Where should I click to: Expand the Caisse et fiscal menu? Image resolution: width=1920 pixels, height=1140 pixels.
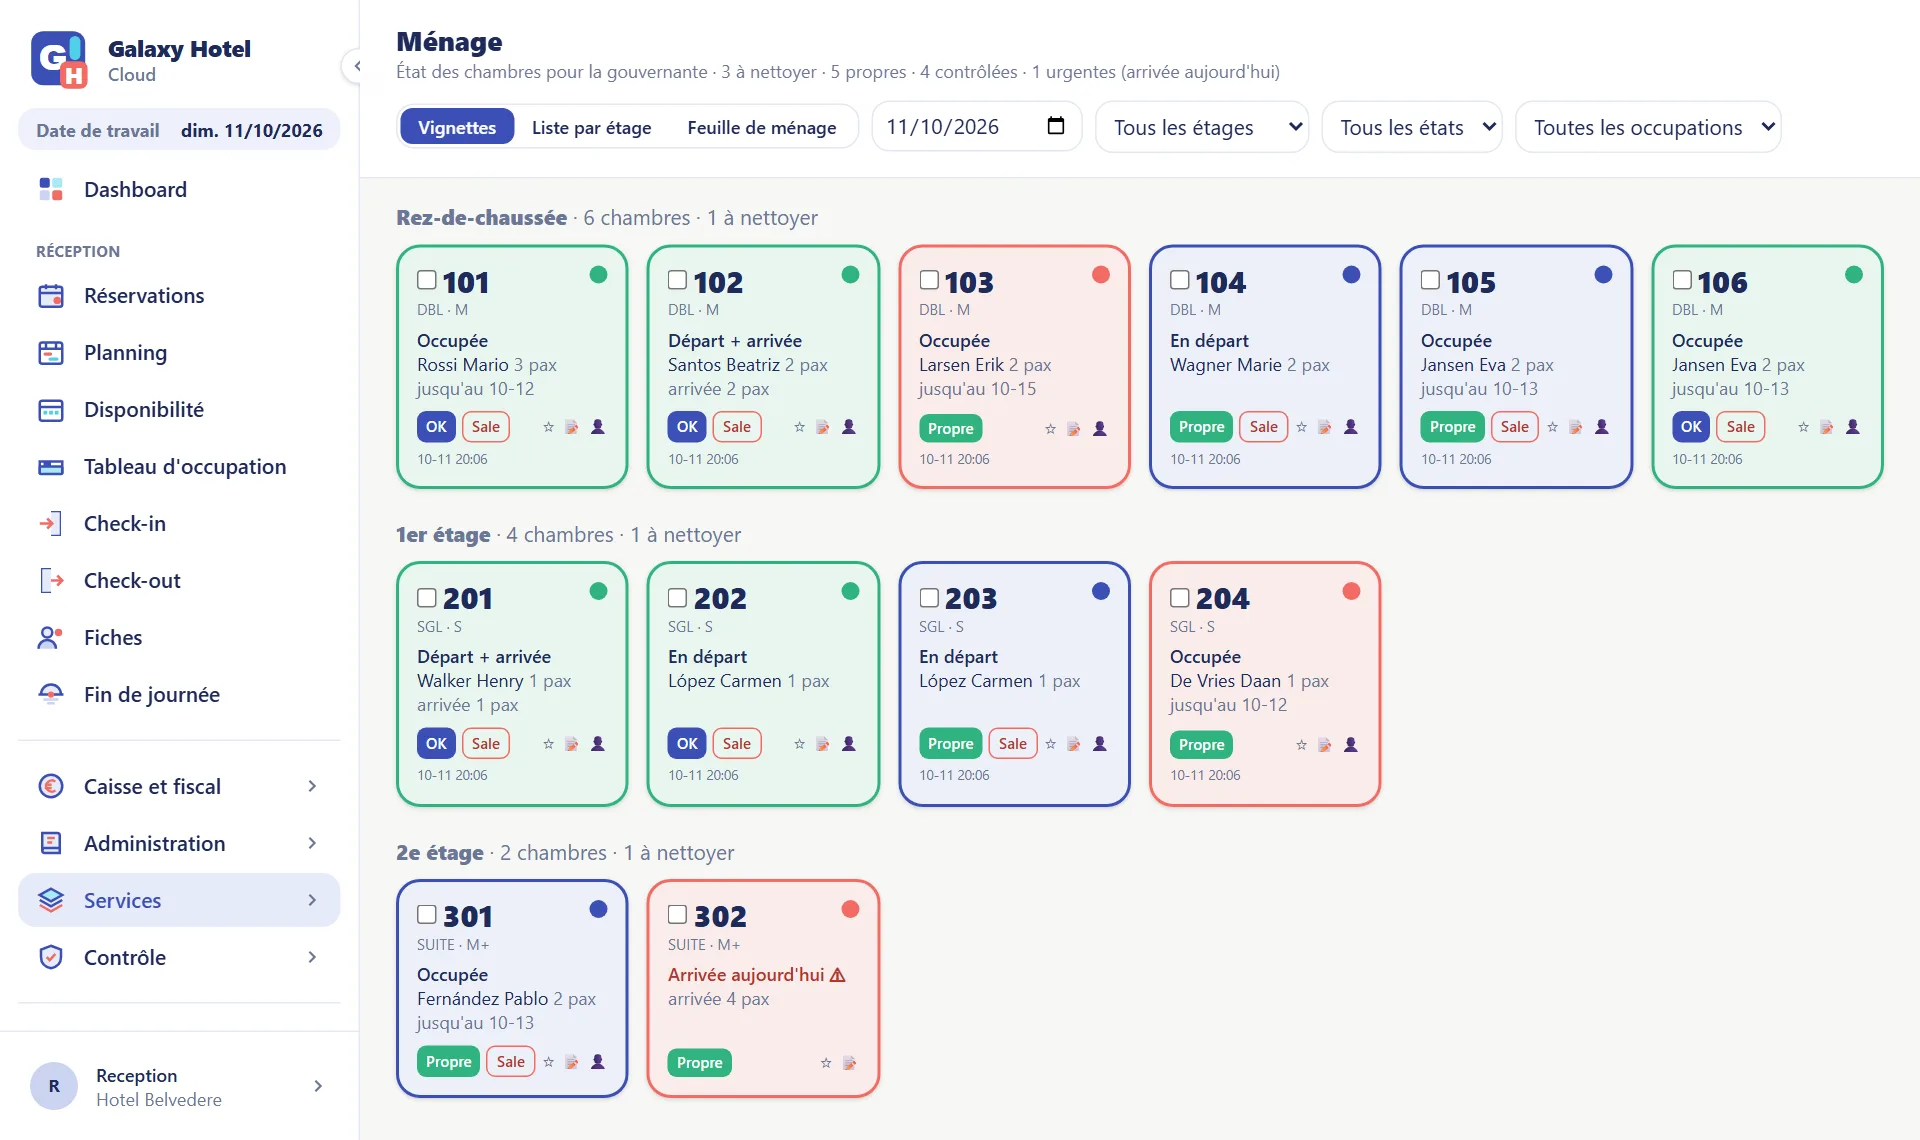coord(179,787)
